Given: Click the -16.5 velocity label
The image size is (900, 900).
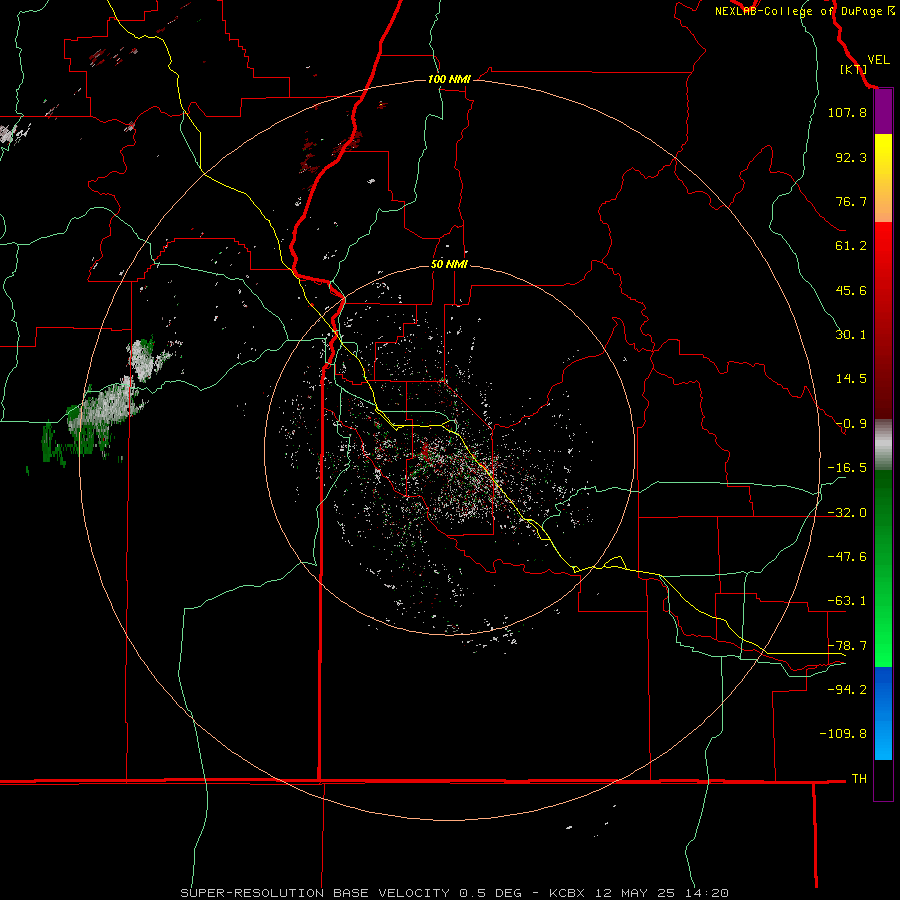Looking at the screenshot, I should click(x=847, y=468).
